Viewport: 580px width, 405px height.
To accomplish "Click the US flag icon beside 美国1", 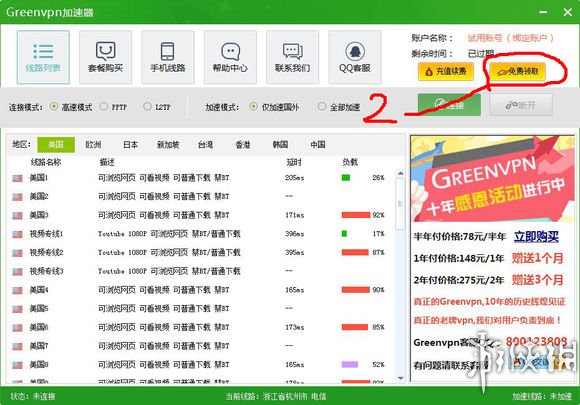I will pyautogui.click(x=17, y=178).
